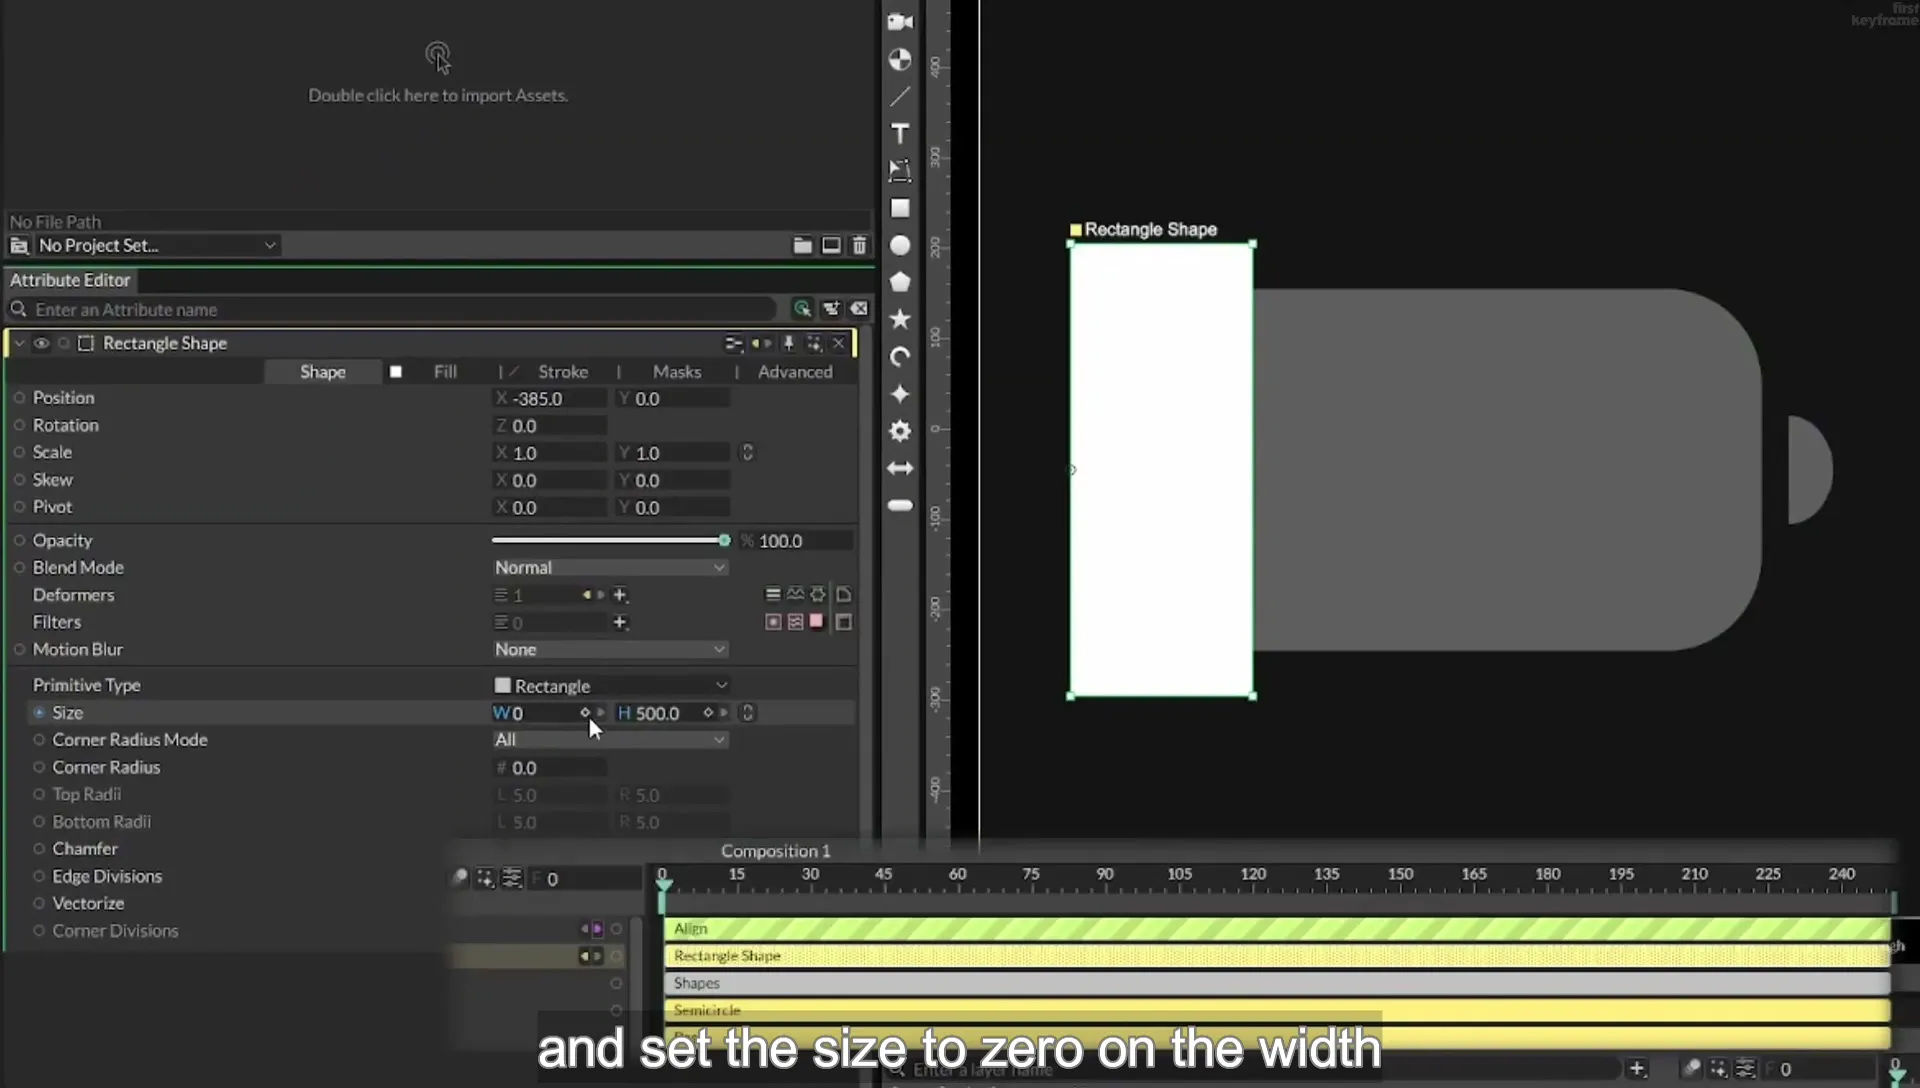The height and width of the screenshot is (1088, 1920).
Task: Select the Polygon shape tool
Action: pos(900,282)
